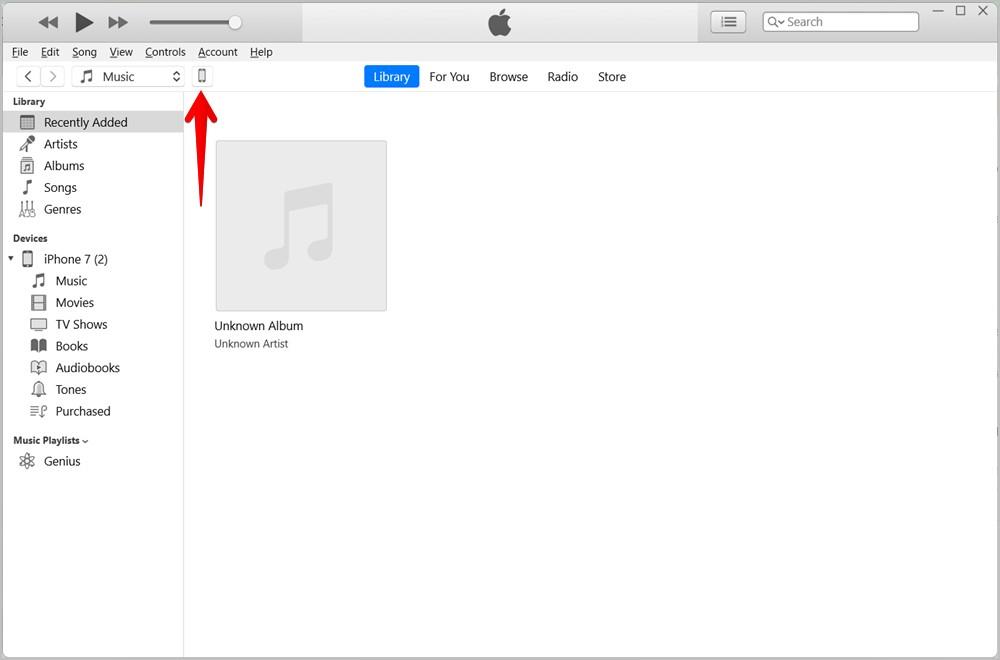Select Albums in the sidebar
The height and width of the screenshot is (660, 1000).
coord(93,166)
